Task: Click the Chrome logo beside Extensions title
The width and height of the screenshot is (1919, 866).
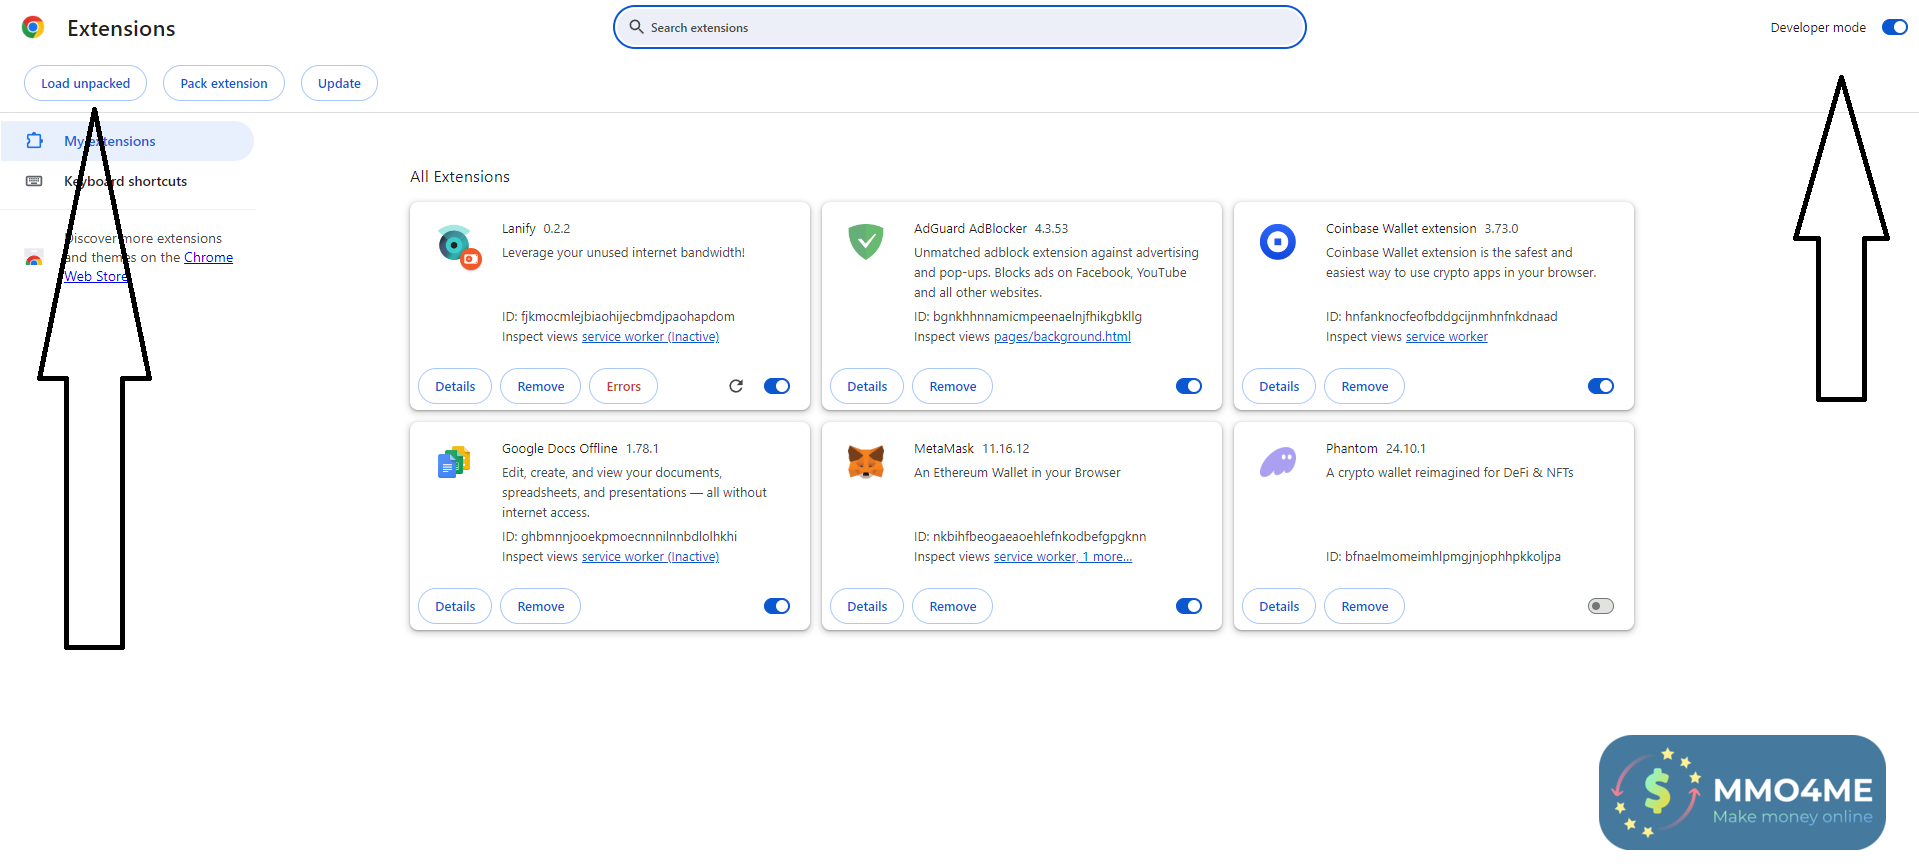Action: coord(33,28)
